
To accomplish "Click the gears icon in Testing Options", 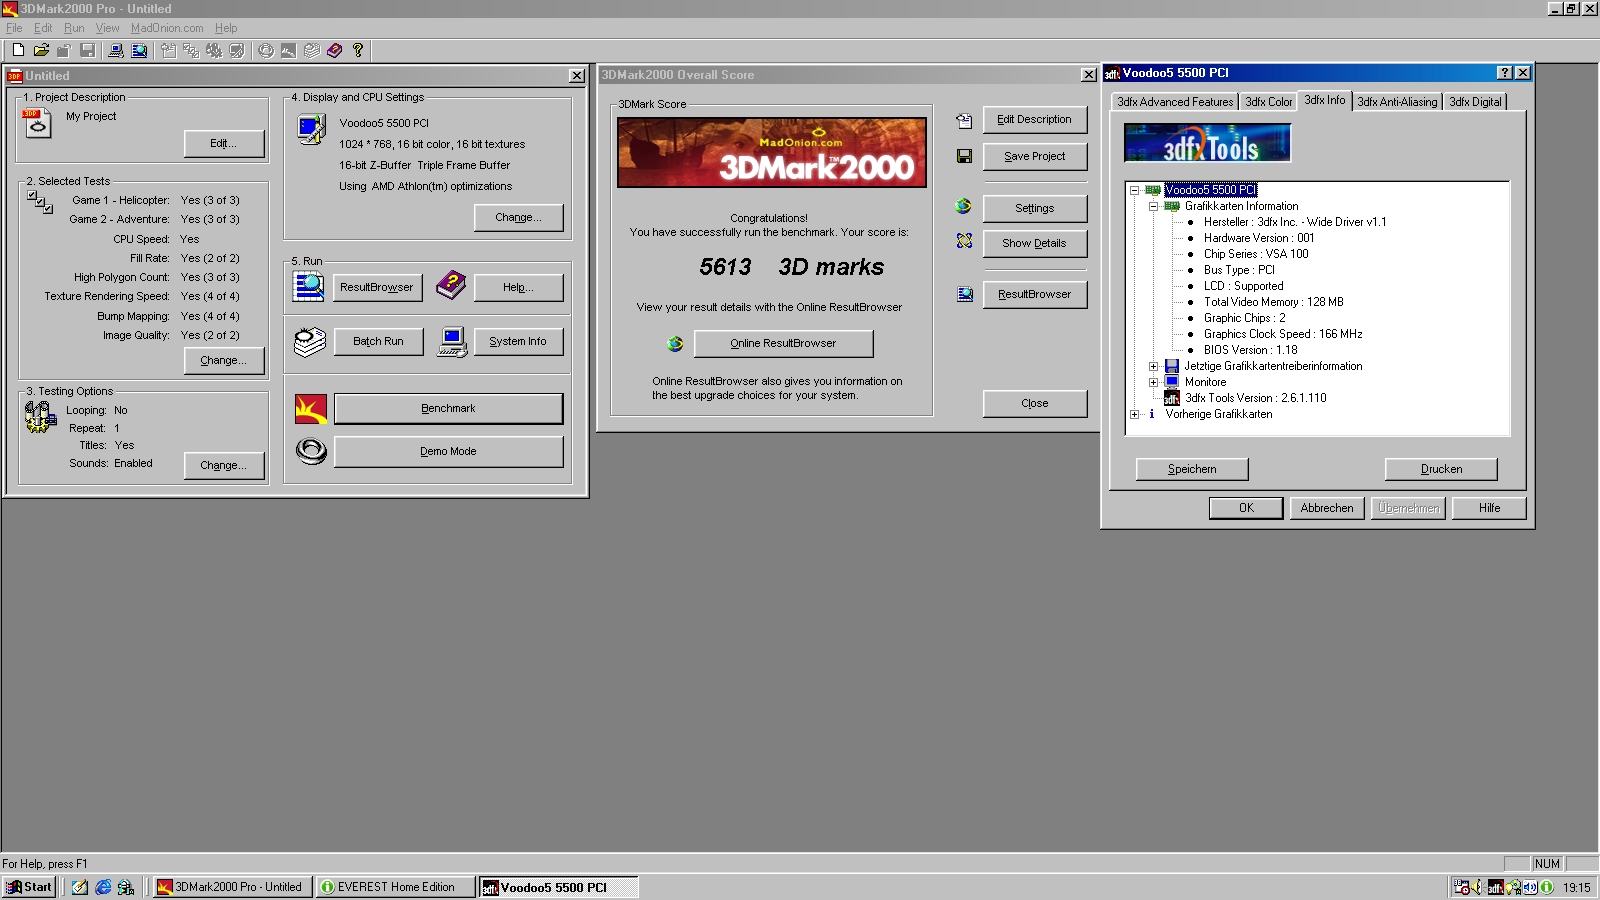I will click(40, 417).
